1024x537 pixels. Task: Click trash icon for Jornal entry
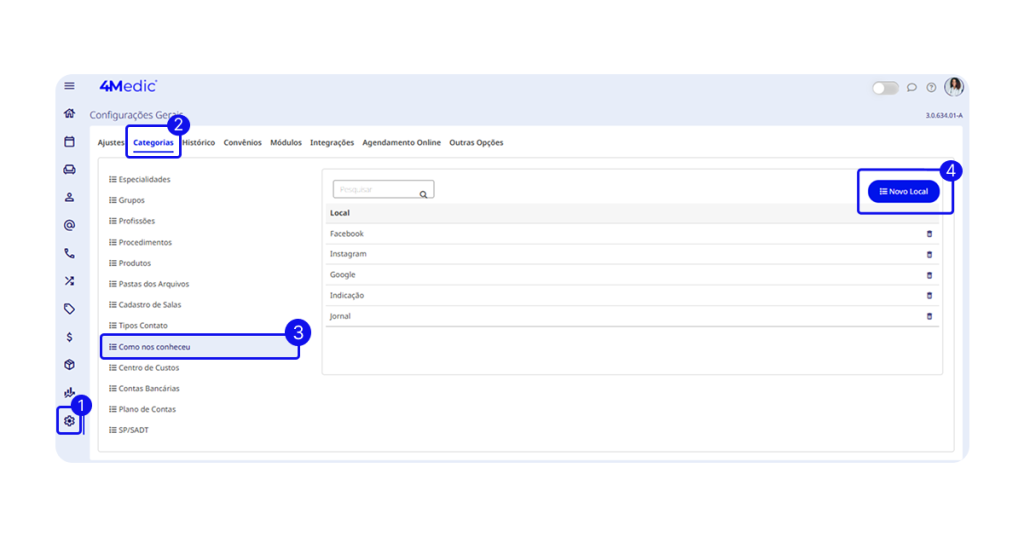pyautogui.click(x=929, y=316)
